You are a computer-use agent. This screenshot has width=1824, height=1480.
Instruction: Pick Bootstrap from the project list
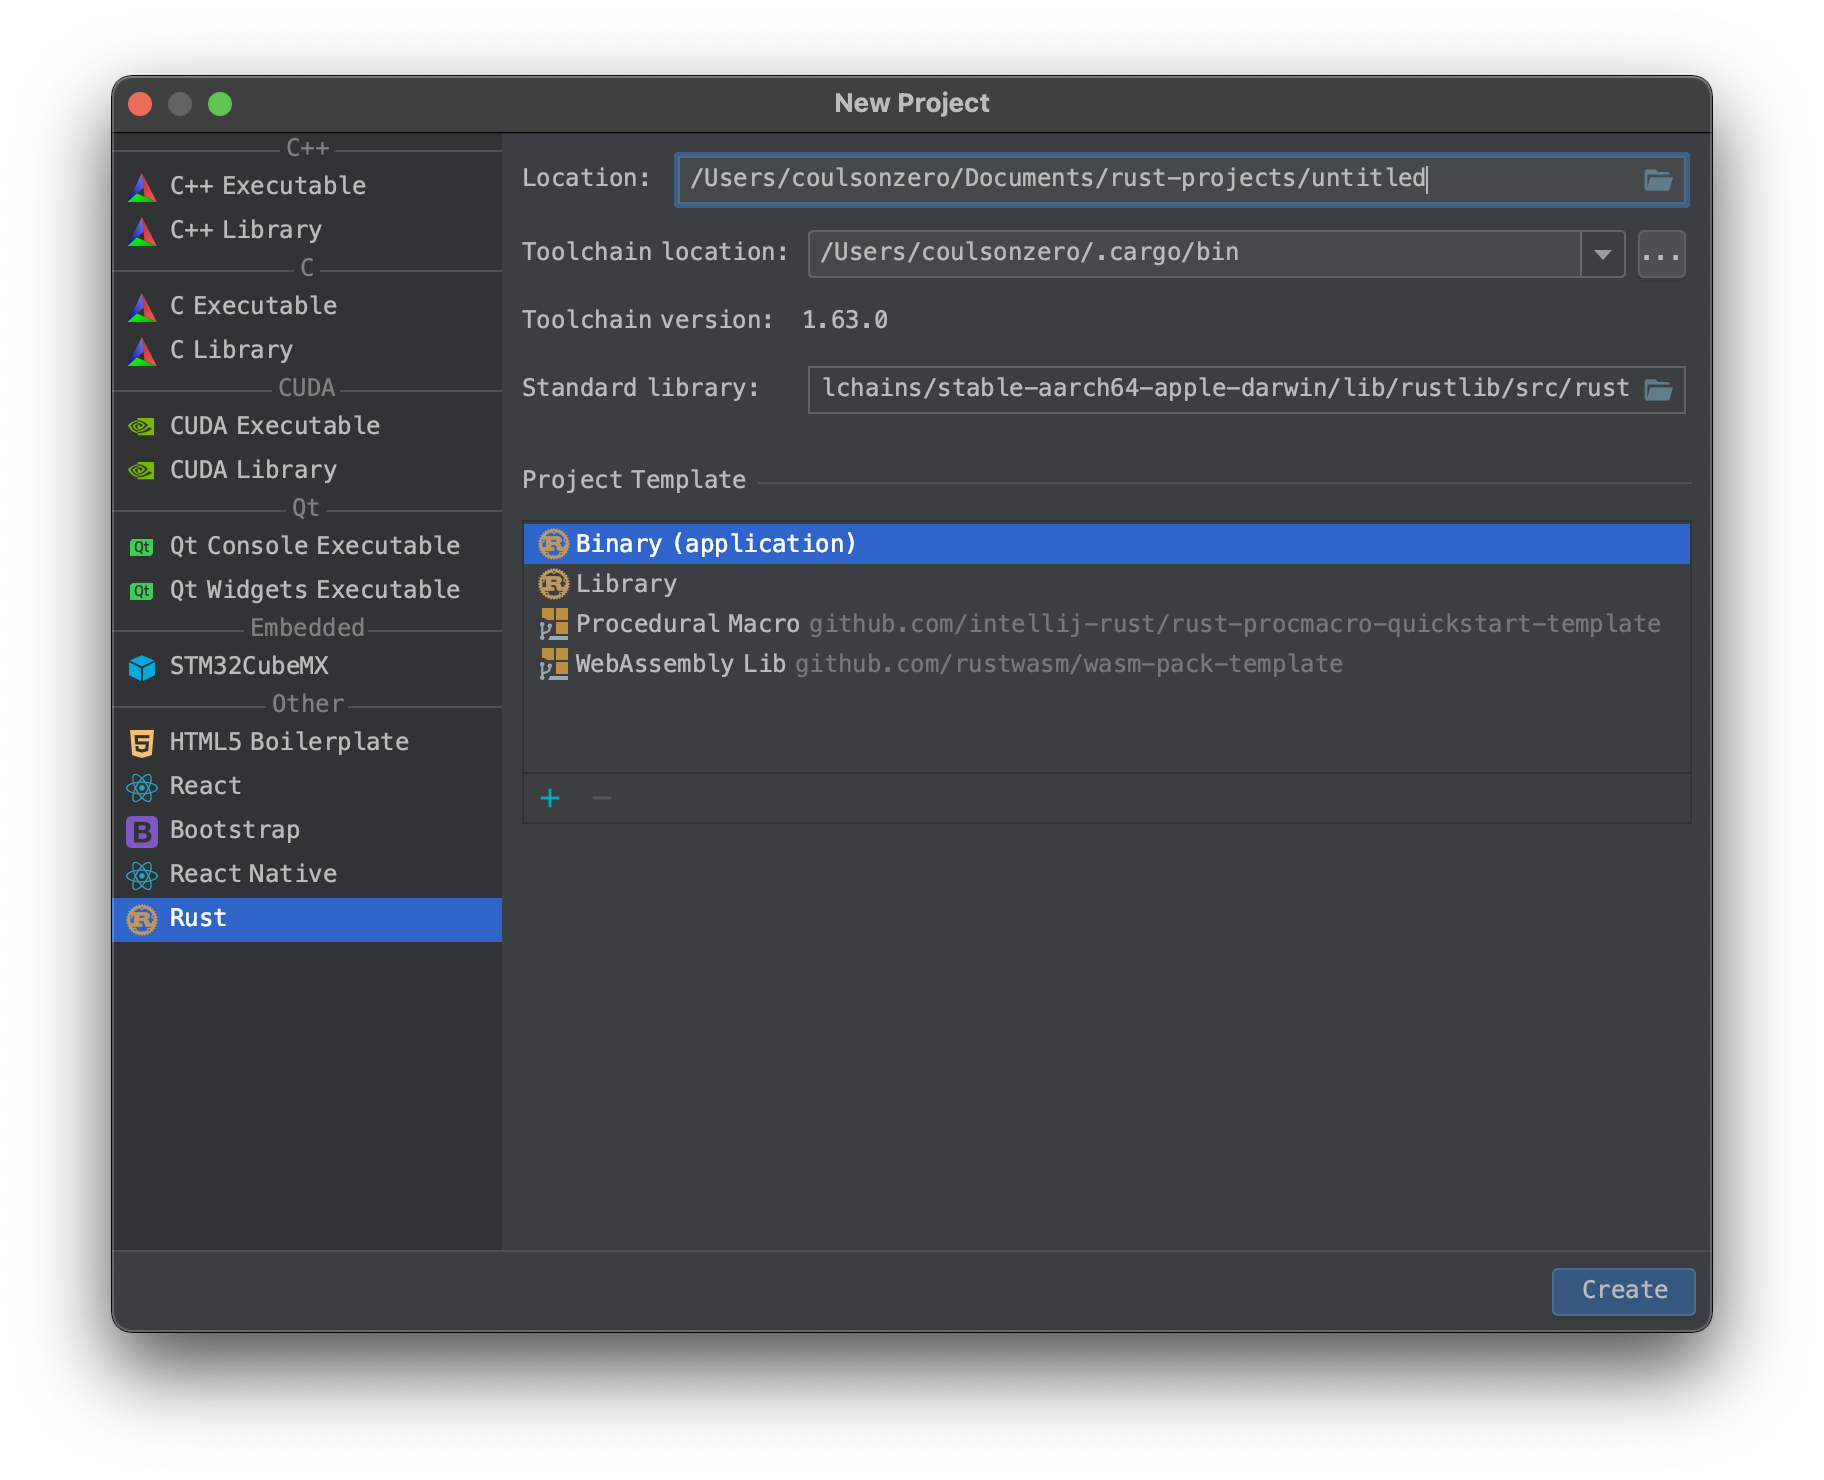tap(234, 830)
